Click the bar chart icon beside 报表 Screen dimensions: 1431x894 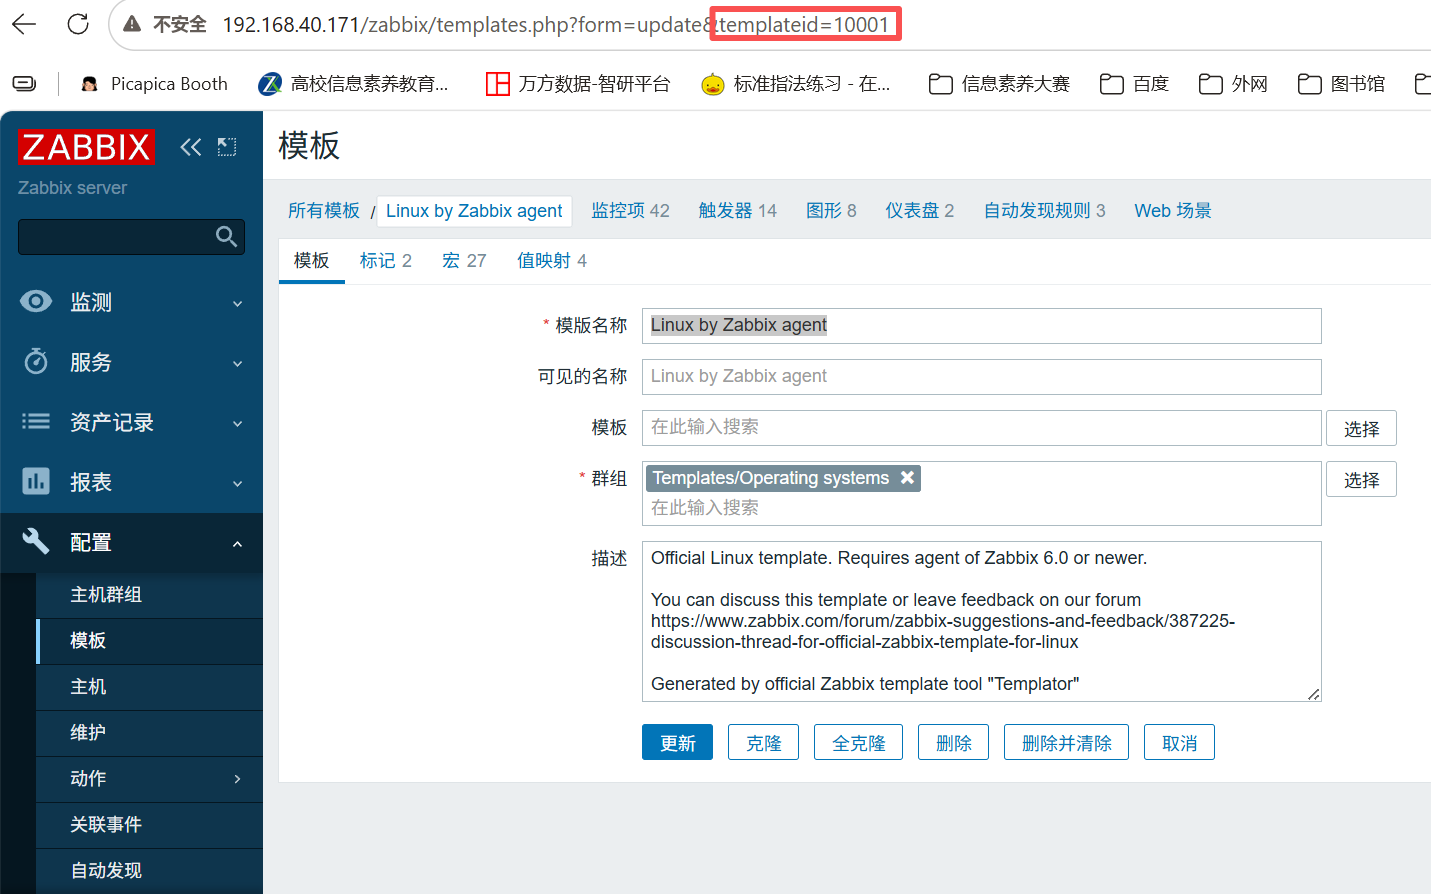click(x=36, y=481)
